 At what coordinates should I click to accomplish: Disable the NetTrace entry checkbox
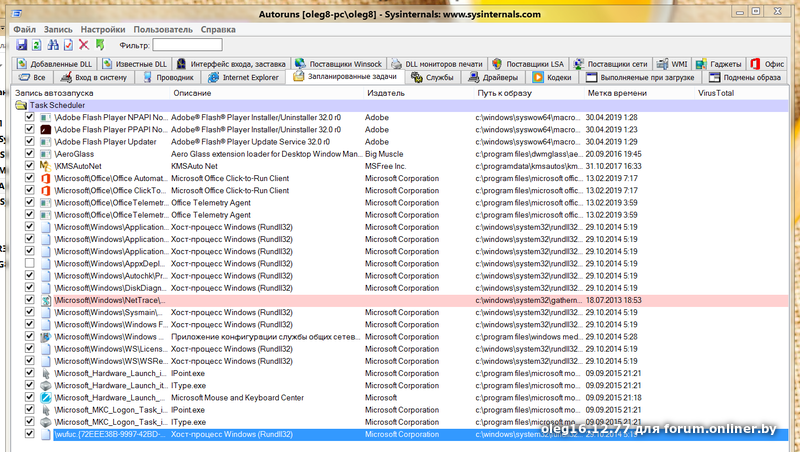[30, 300]
